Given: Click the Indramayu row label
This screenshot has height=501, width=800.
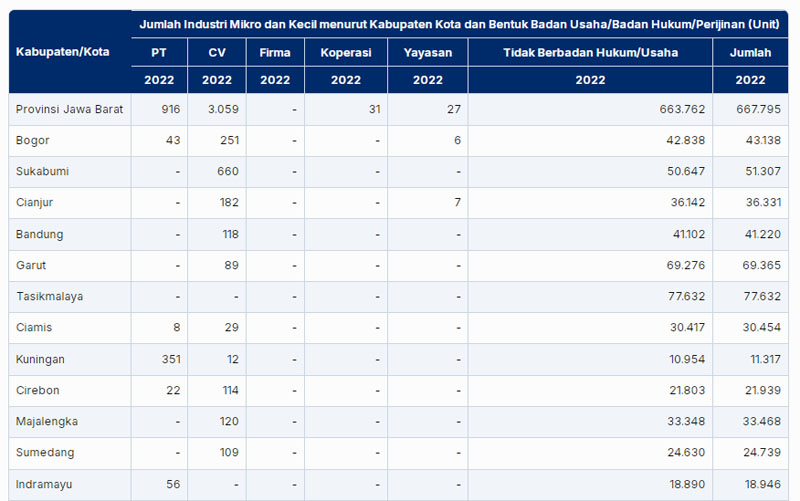Looking at the screenshot, I should [44, 484].
